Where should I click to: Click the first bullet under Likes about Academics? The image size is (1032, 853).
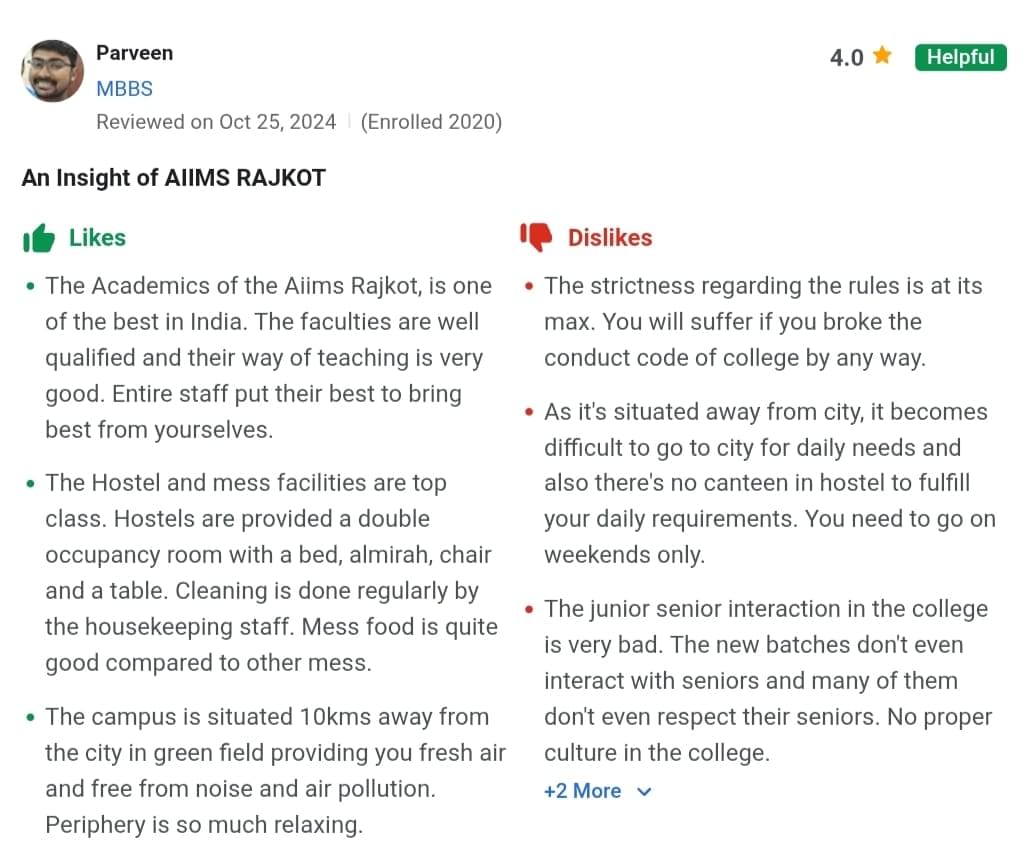point(268,357)
